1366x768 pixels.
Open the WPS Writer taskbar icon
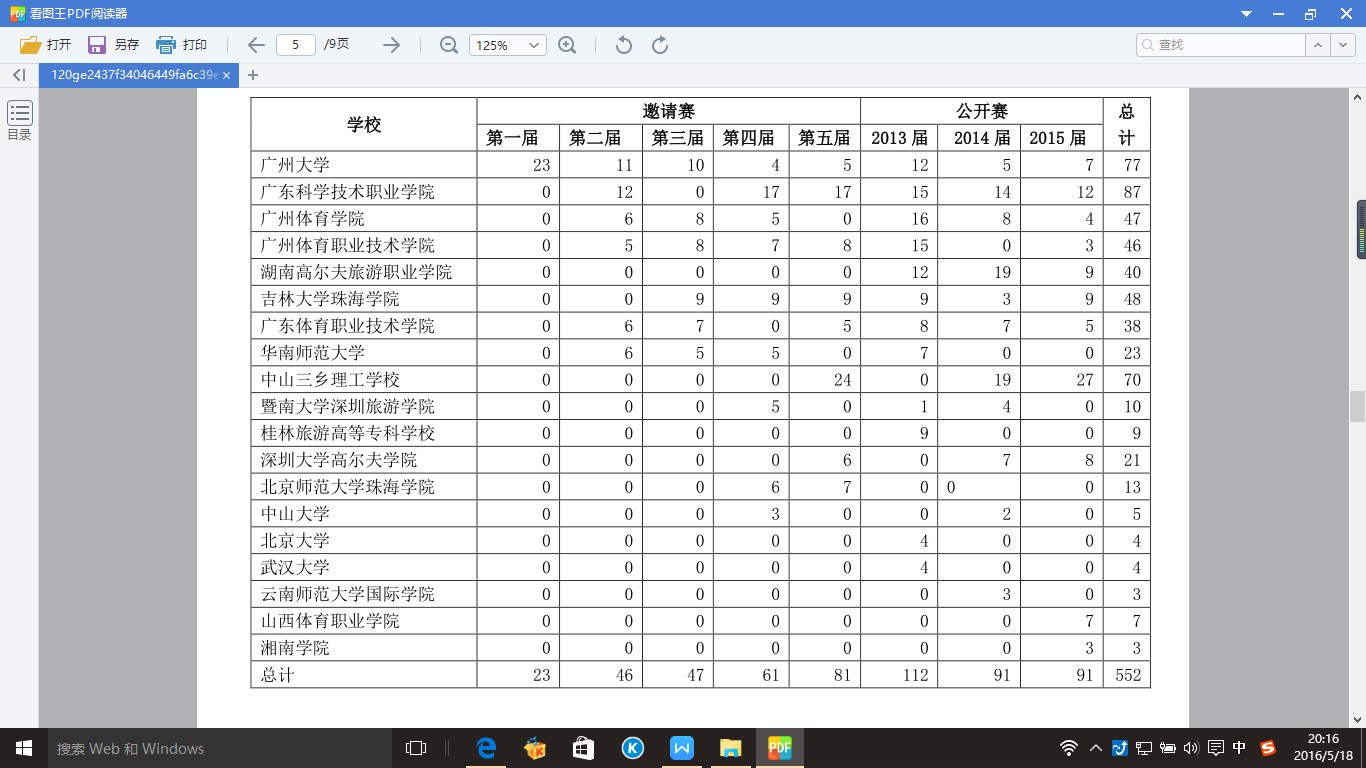pyautogui.click(x=681, y=748)
